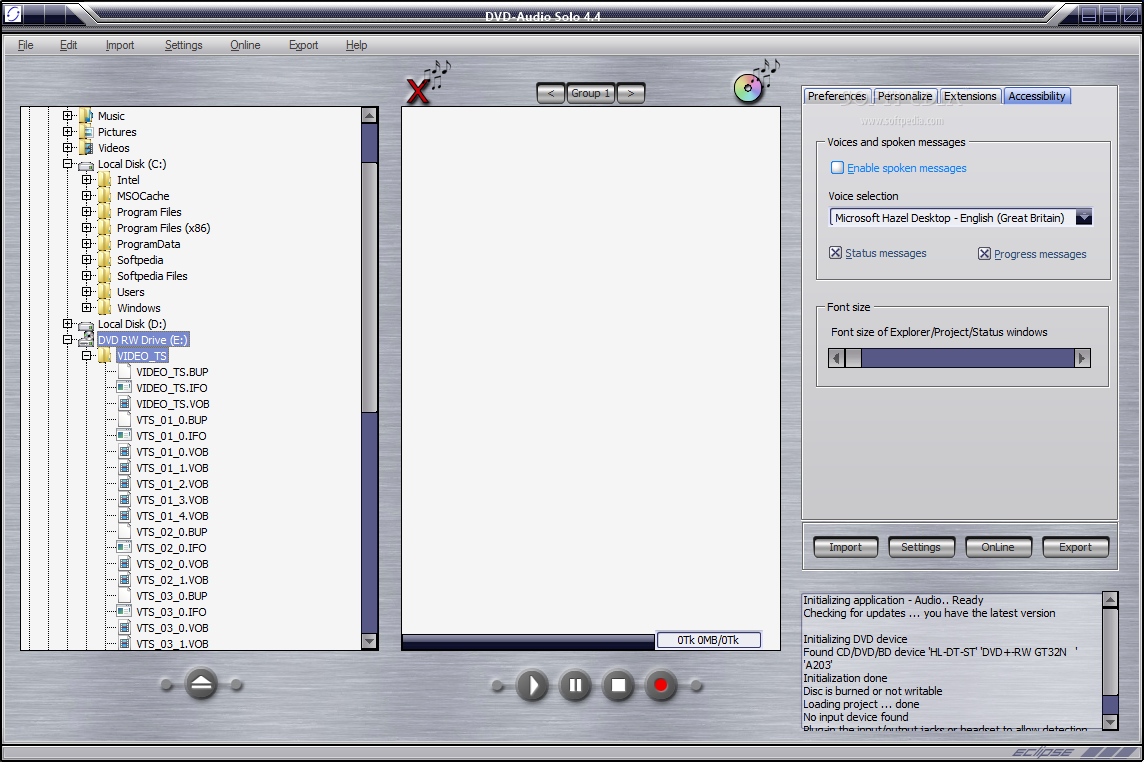Click the Local Disk (D:) drive icon

[x=86, y=325]
